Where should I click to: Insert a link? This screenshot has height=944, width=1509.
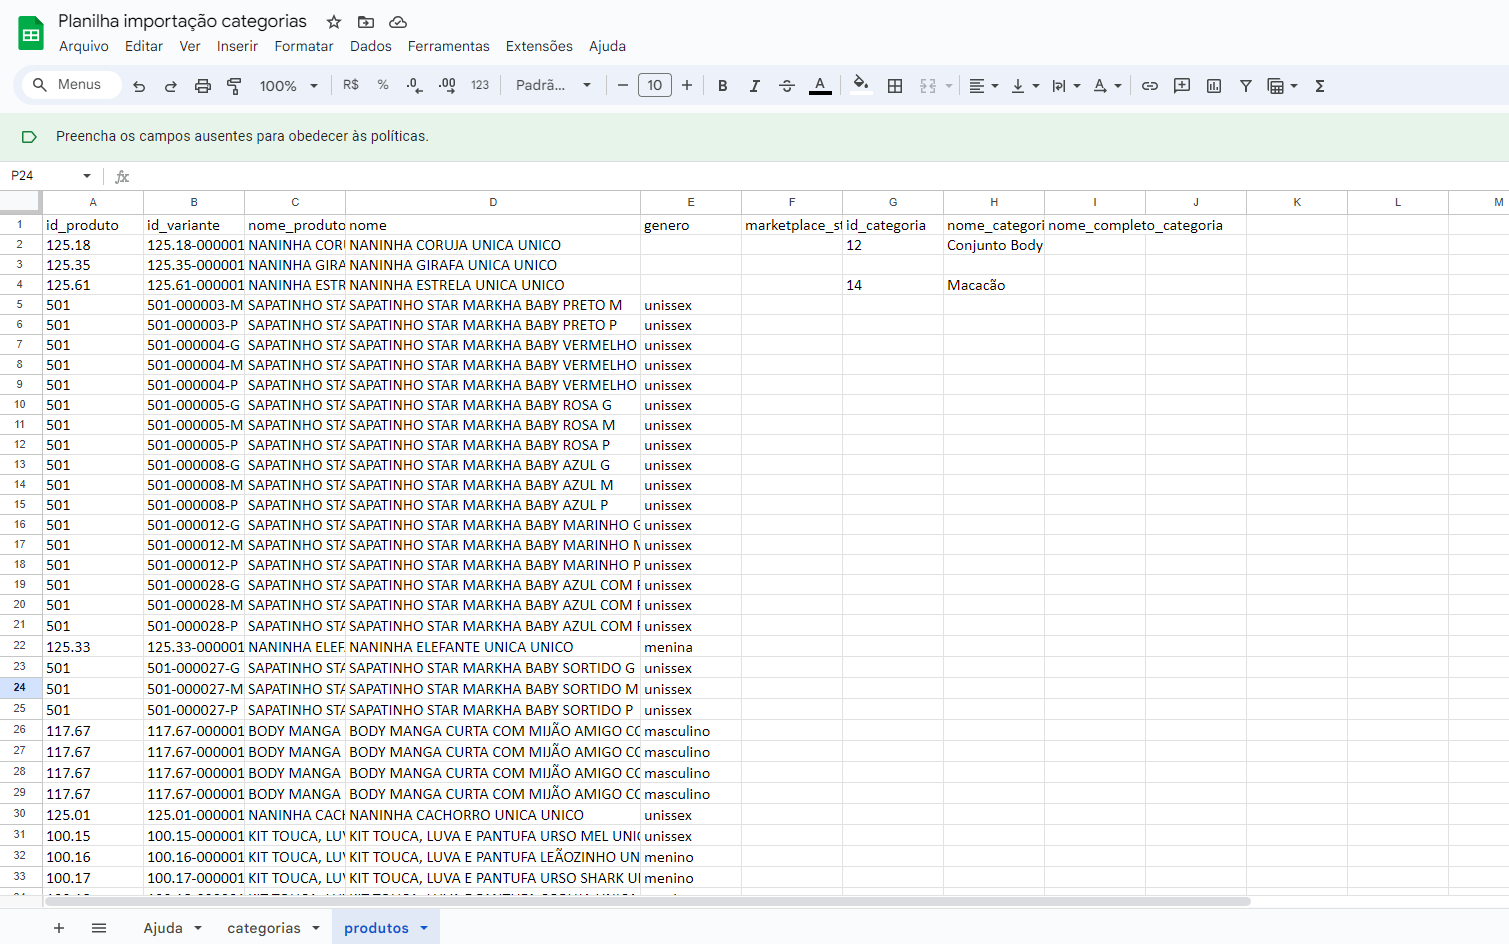point(1150,86)
